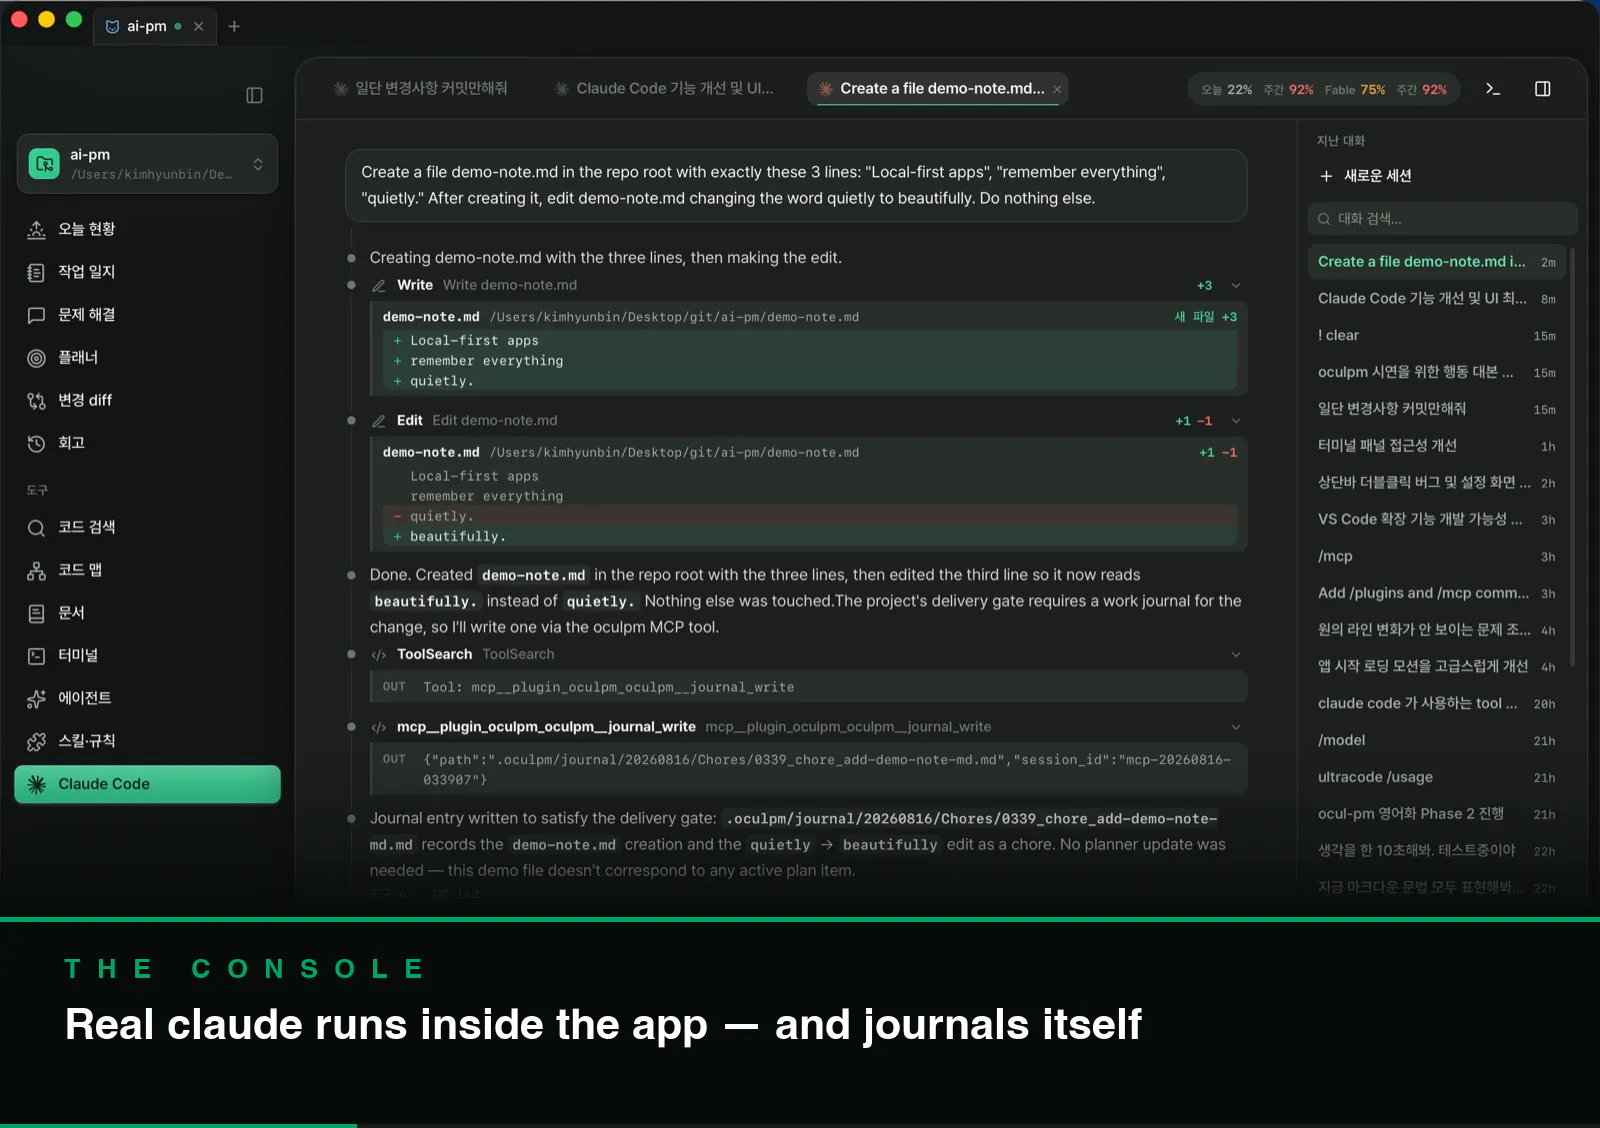Viewport: 1600px width, 1128px height.
Task: Open 일단 변경사항 커밋만해줘 conversation in history list
Action: (x=1437, y=409)
